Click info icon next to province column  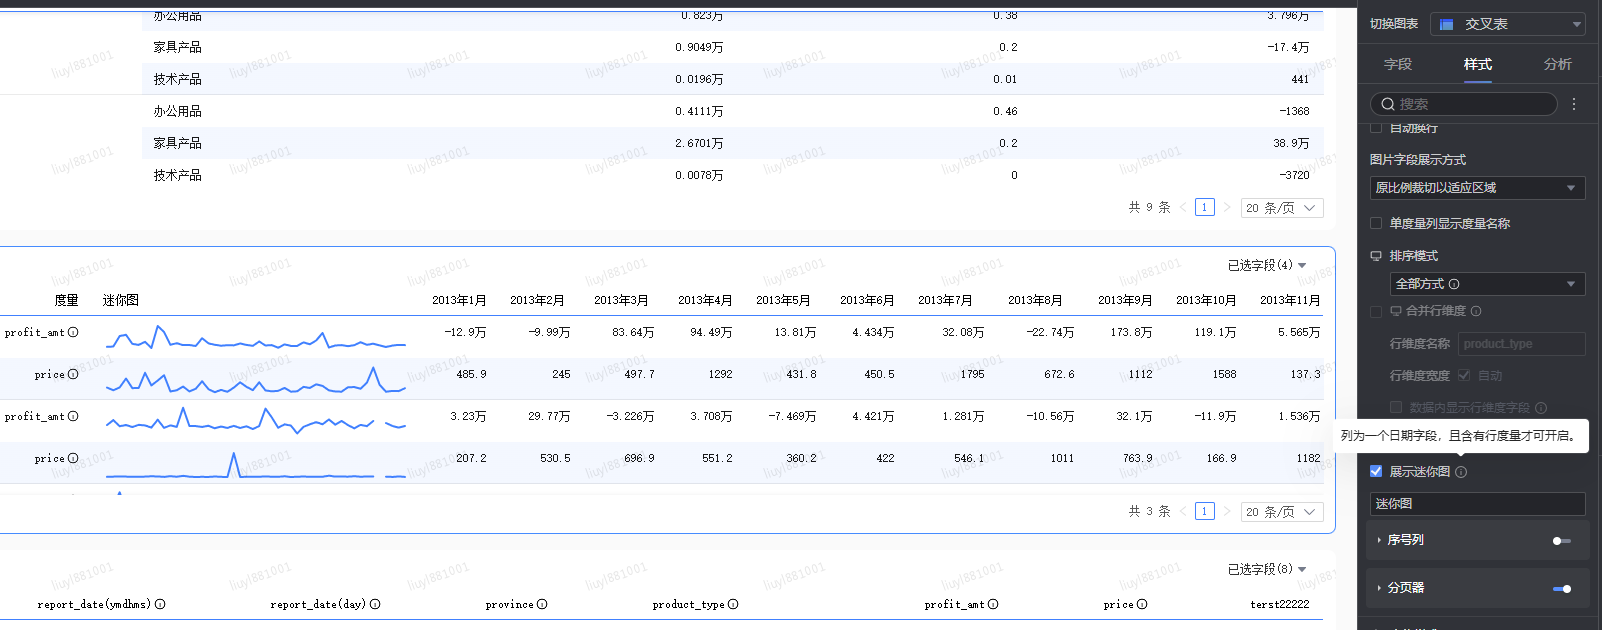(542, 604)
